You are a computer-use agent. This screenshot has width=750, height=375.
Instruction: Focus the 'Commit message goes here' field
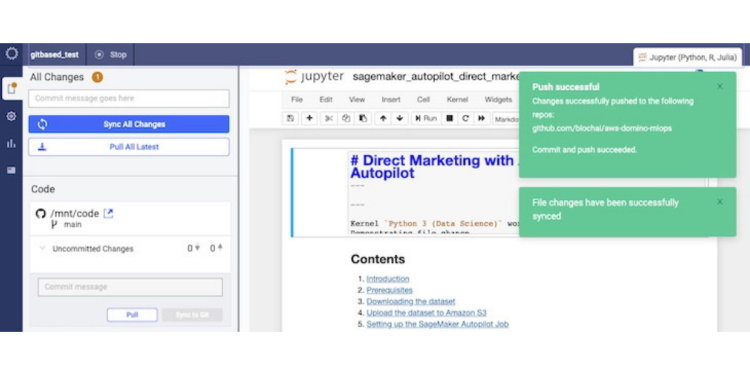tap(129, 99)
